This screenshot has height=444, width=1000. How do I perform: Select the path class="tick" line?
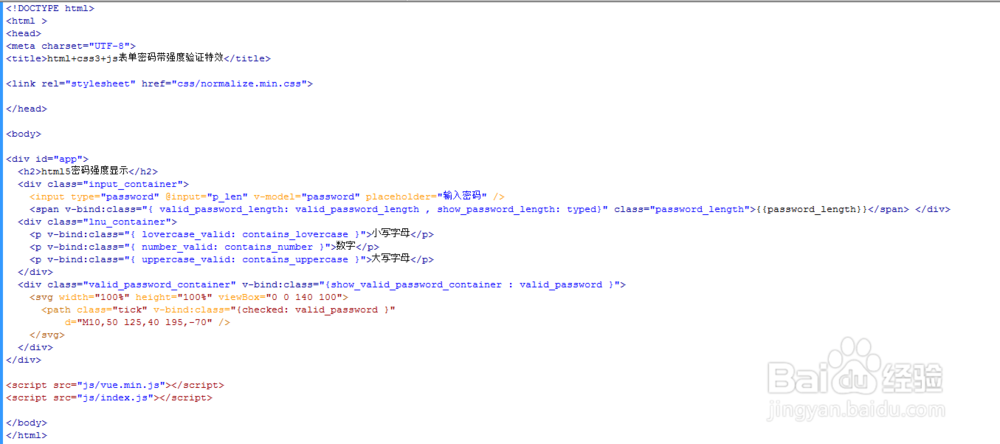(219, 310)
